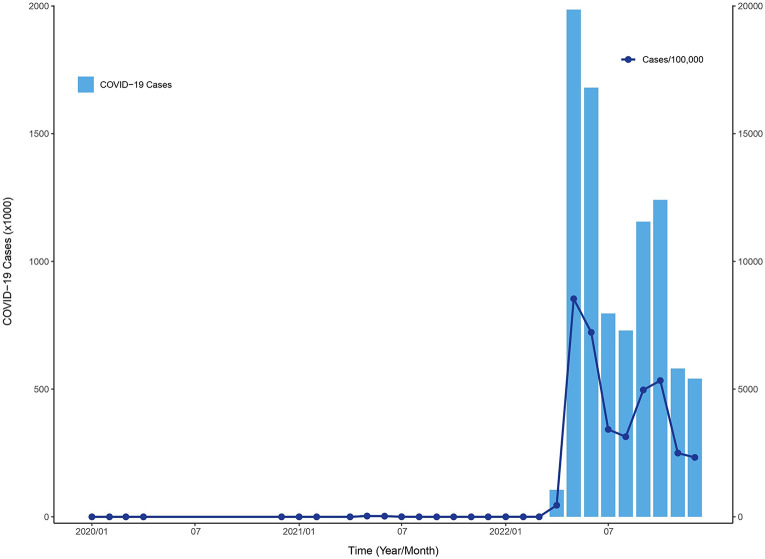Click the 0 label on the left axis
Viewport: 765px width, 559px height.
[45, 517]
